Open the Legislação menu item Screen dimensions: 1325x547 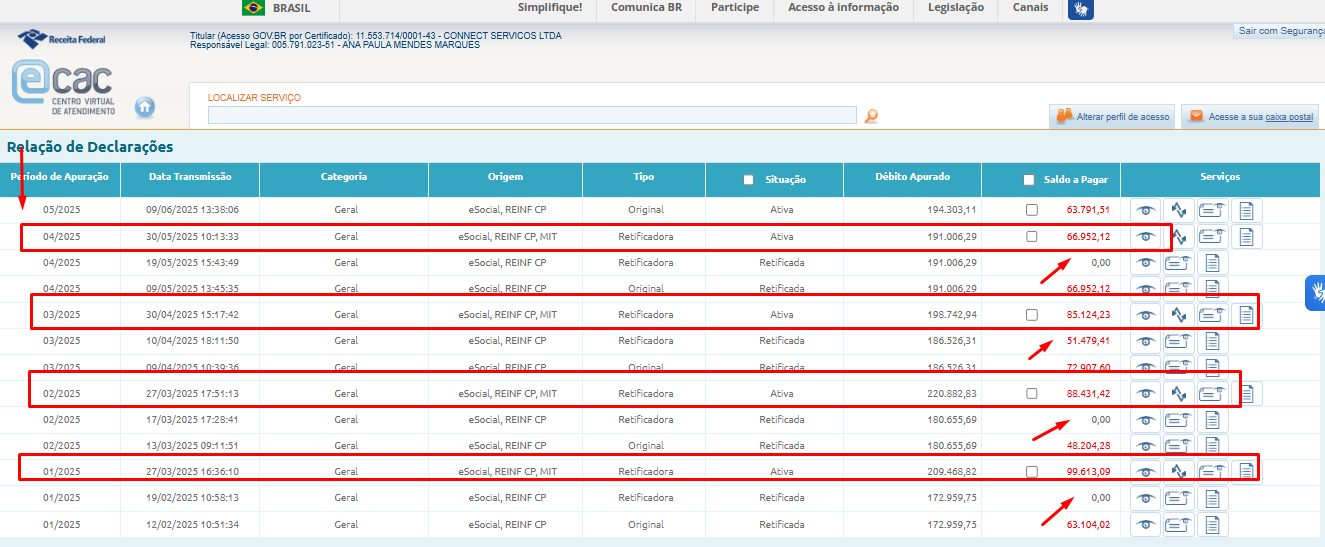tap(955, 8)
